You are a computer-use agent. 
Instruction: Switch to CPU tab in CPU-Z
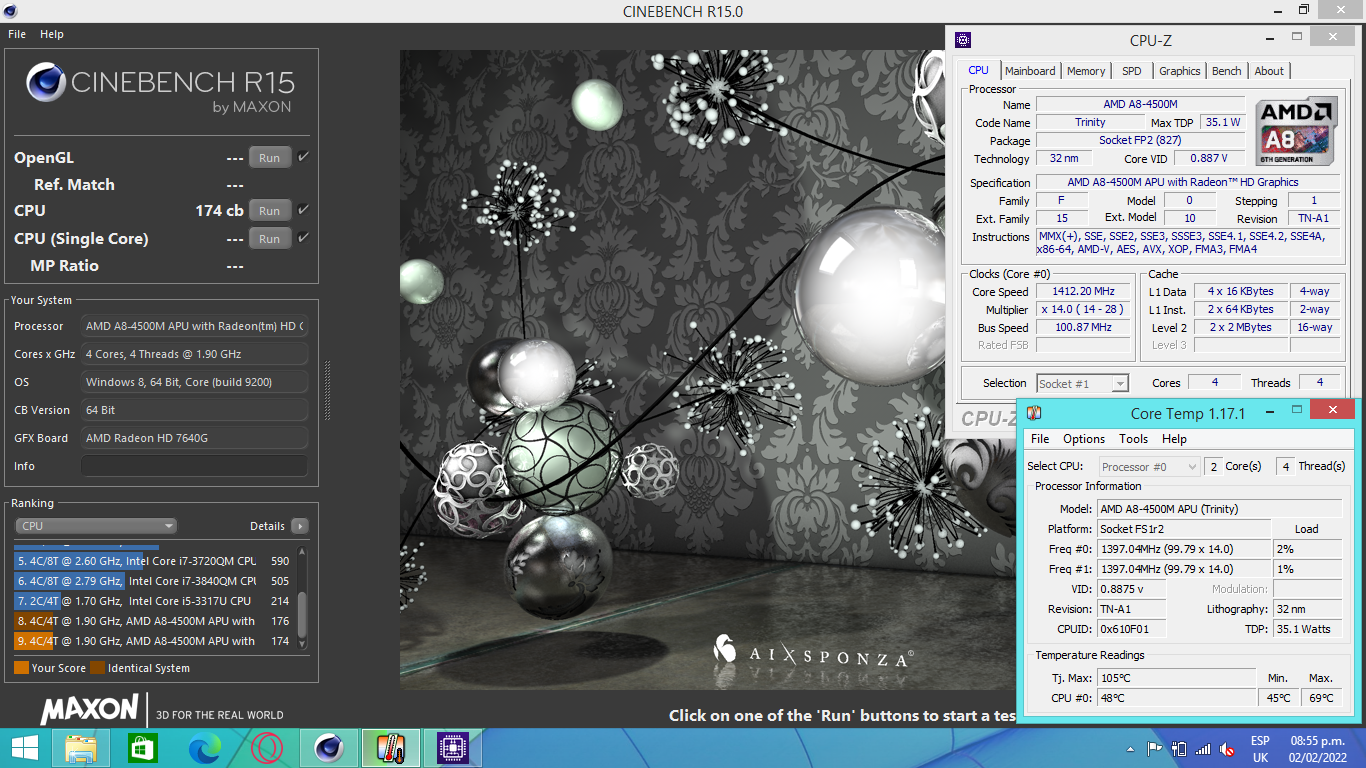click(x=979, y=70)
